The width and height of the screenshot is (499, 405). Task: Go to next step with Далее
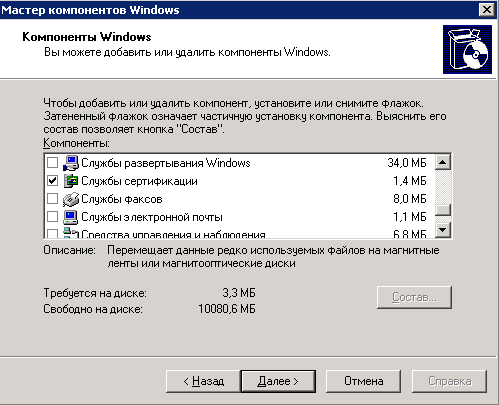coord(278,381)
